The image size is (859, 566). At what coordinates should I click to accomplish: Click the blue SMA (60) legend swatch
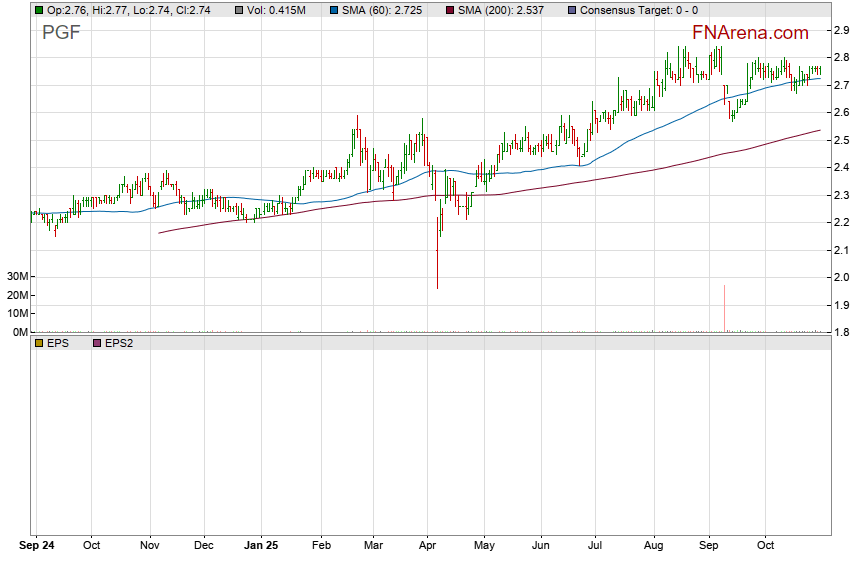[x=333, y=9]
